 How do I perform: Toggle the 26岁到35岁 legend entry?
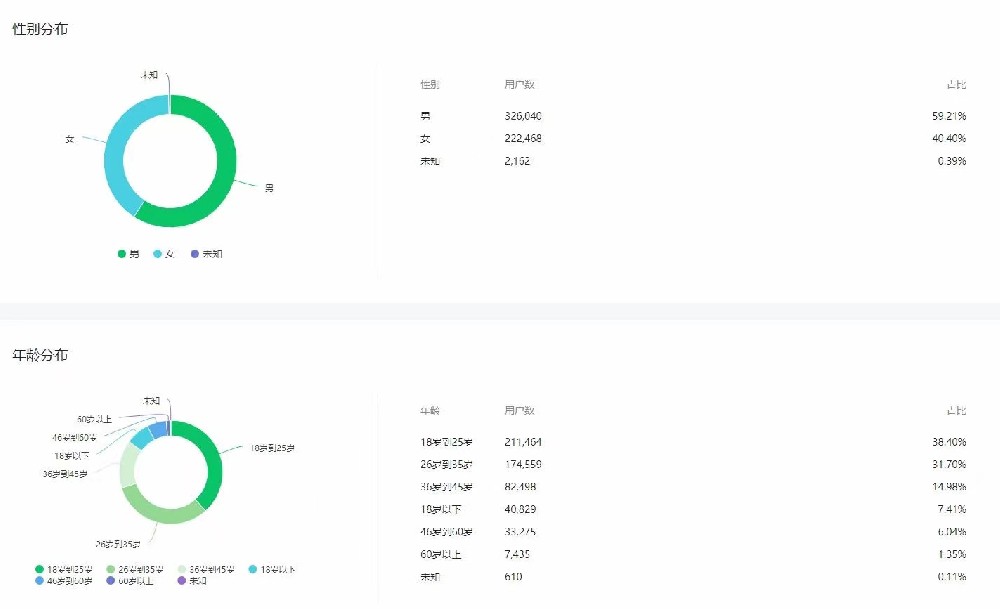coord(135,569)
